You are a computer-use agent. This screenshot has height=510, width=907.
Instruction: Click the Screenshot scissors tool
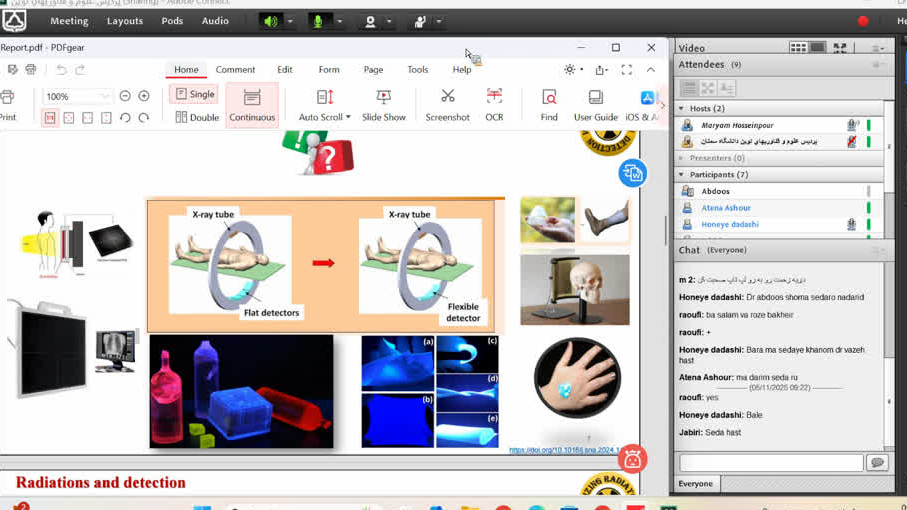[448, 105]
